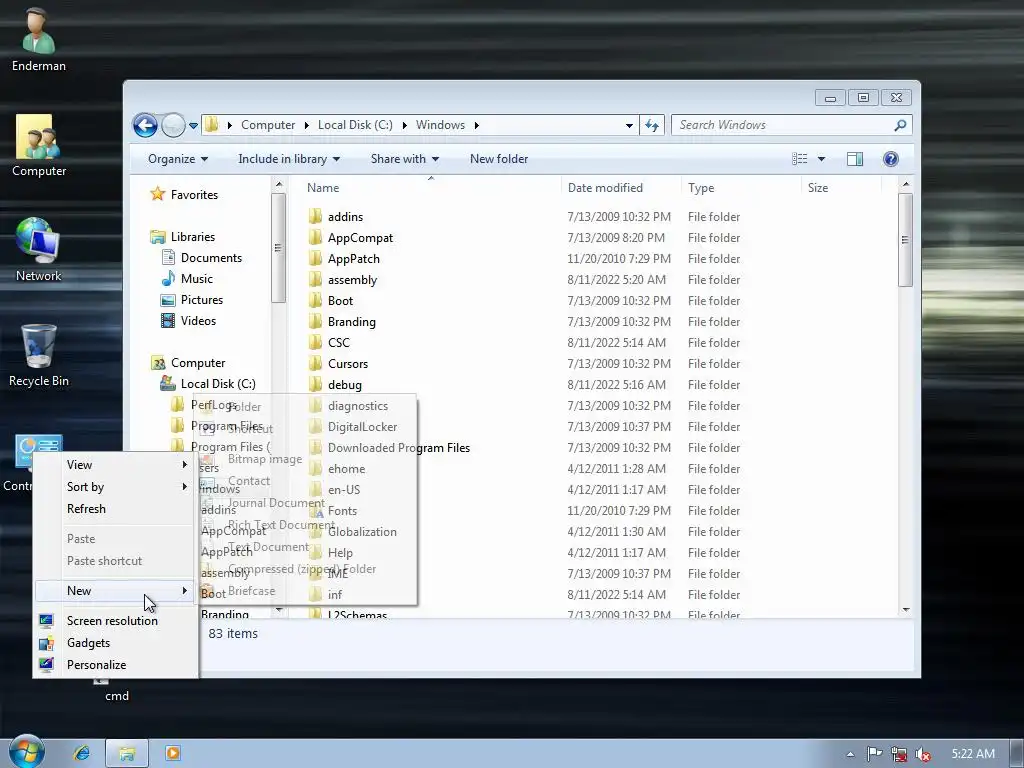Expand the arrow after Windows in breadcrumb
This screenshot has width=1024, height=768.
477,125
